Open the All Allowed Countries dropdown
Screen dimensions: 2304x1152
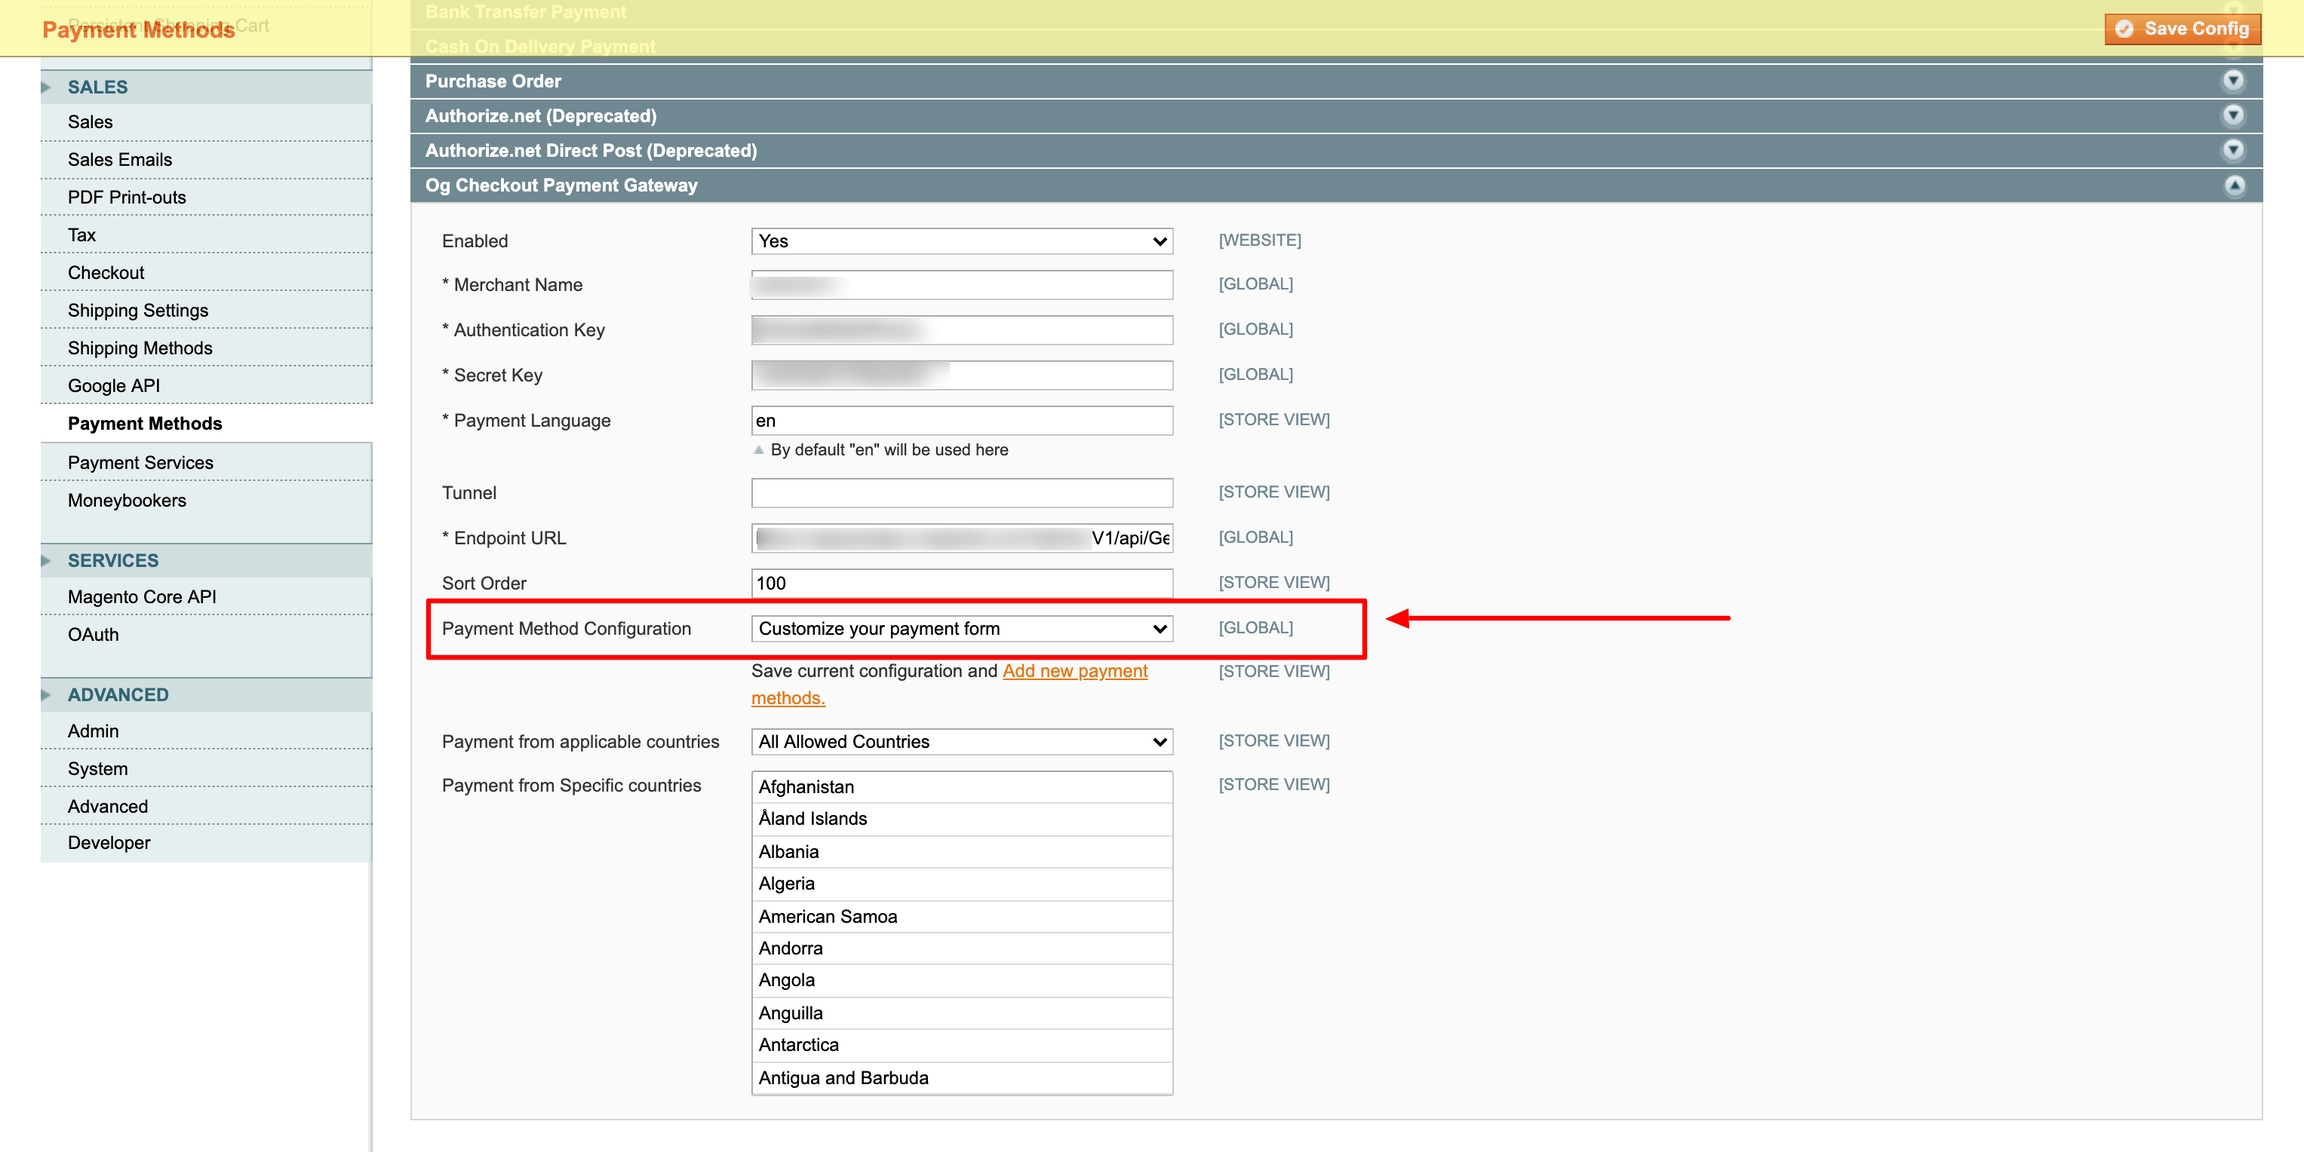pos(961,742)
